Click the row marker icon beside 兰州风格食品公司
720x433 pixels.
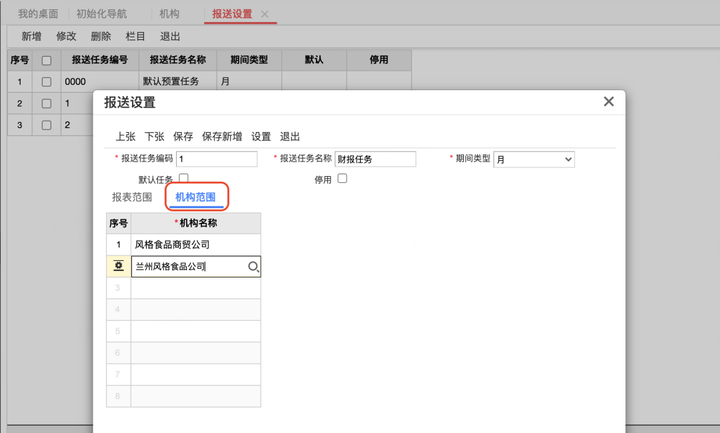(118, 266)
